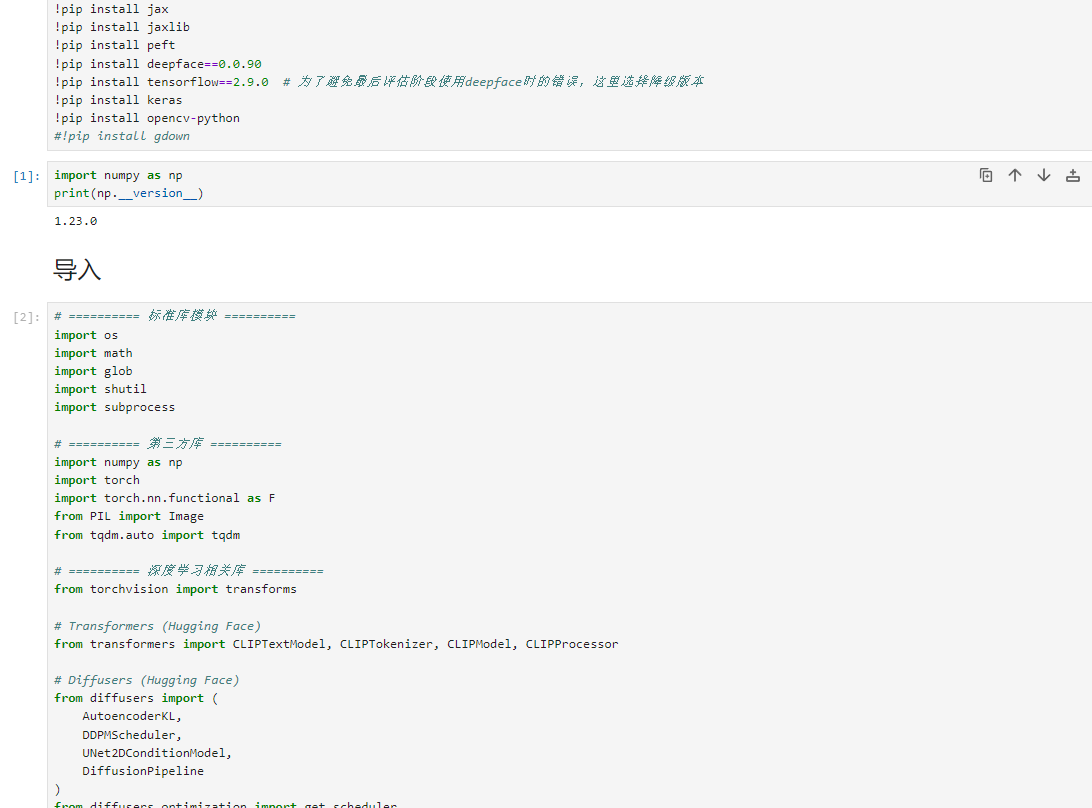Click the tensorflow==2.9.0 install line
Screen dimensions: 1092x808
pos(162,82)
